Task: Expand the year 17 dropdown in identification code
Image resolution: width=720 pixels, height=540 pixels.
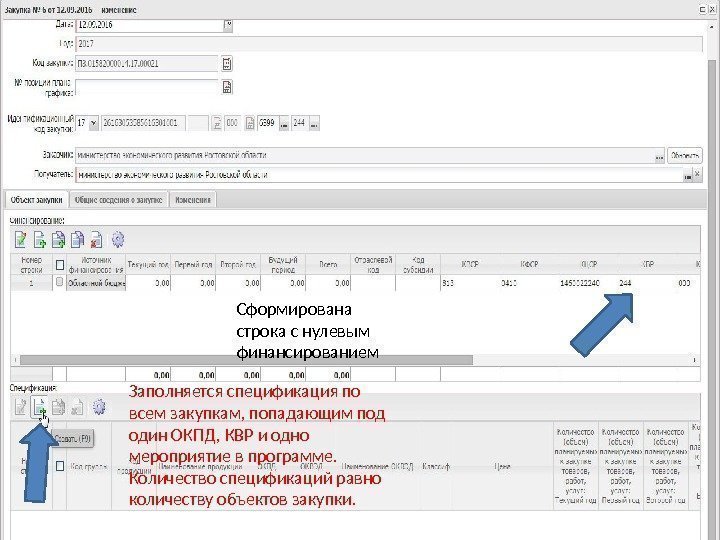Action: (x=93, y=123)
